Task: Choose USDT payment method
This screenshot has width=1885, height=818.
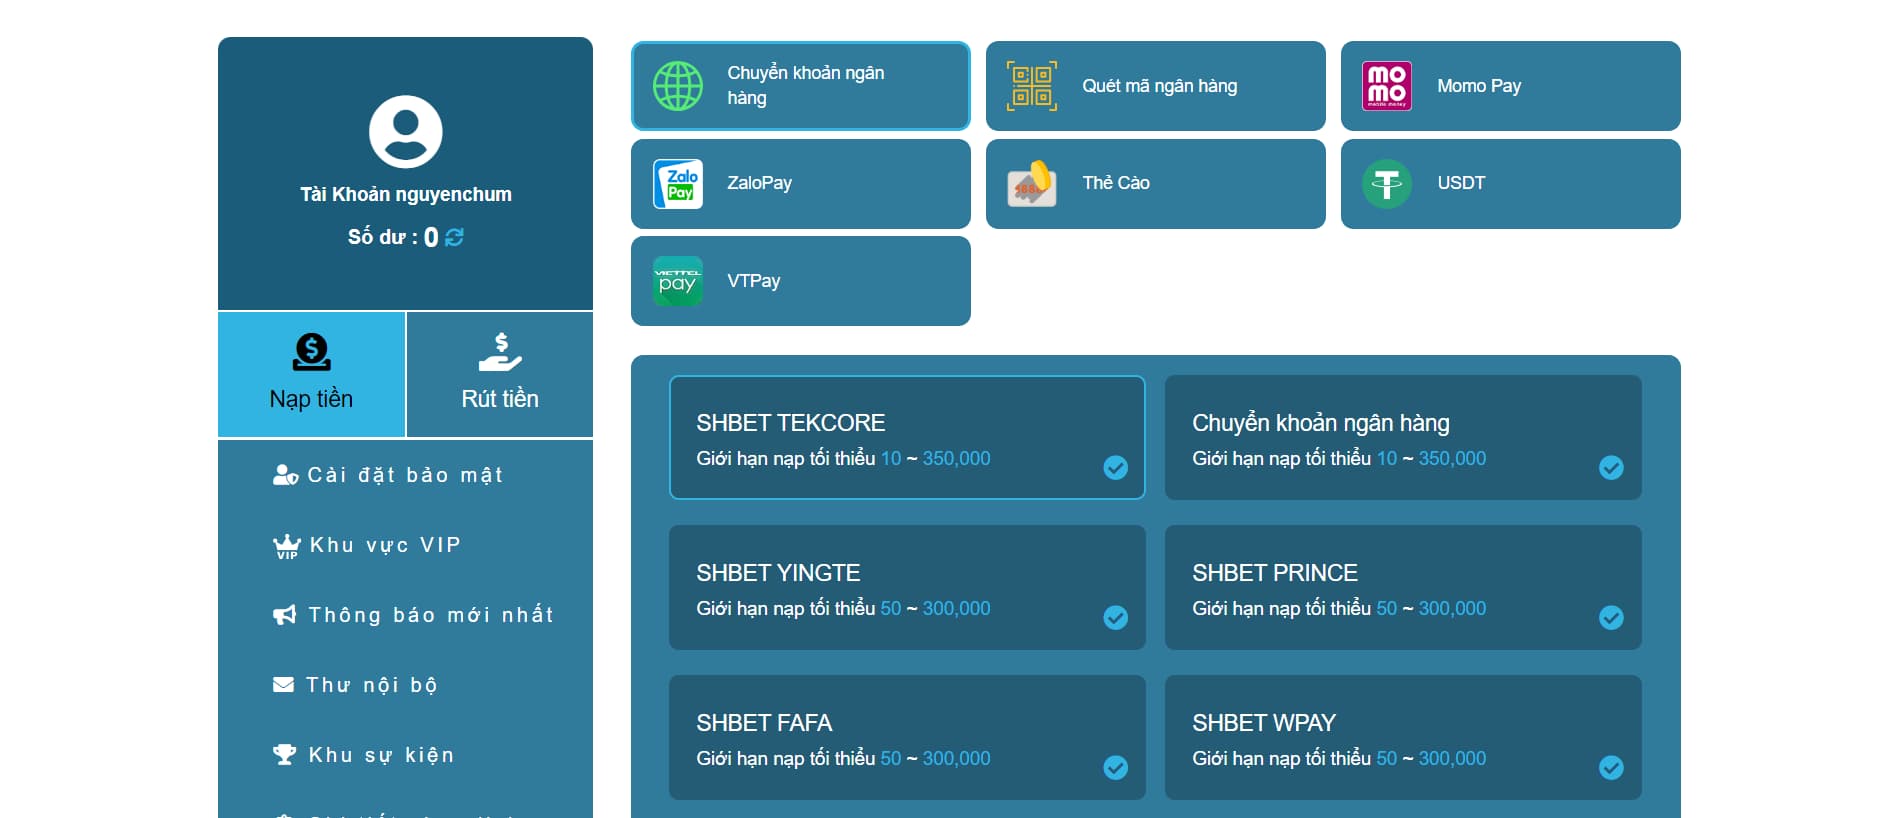Action: 1511,184
